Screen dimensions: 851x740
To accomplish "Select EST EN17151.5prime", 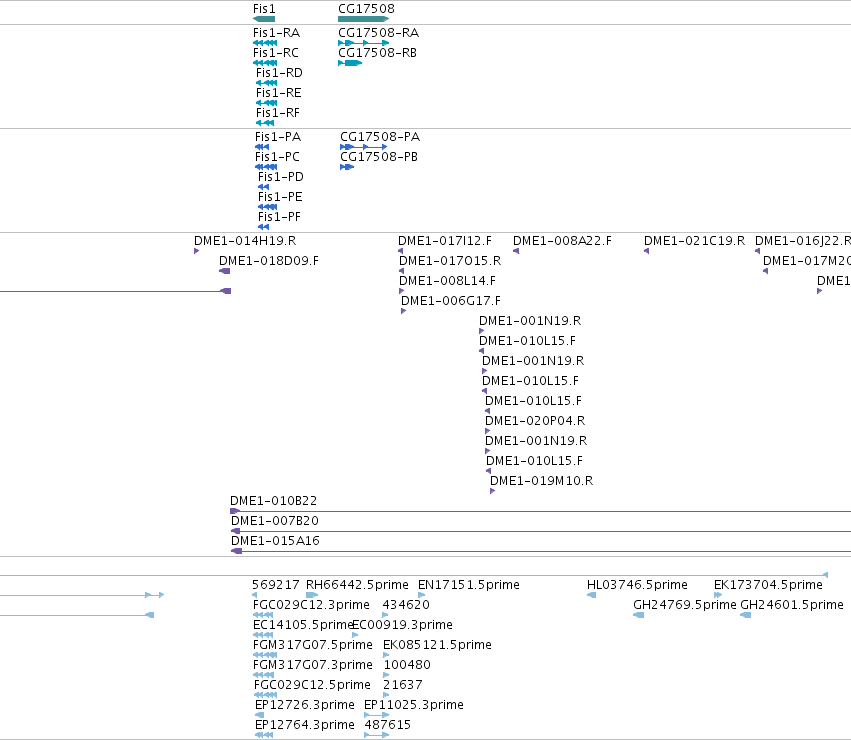I will pos(468,585).
